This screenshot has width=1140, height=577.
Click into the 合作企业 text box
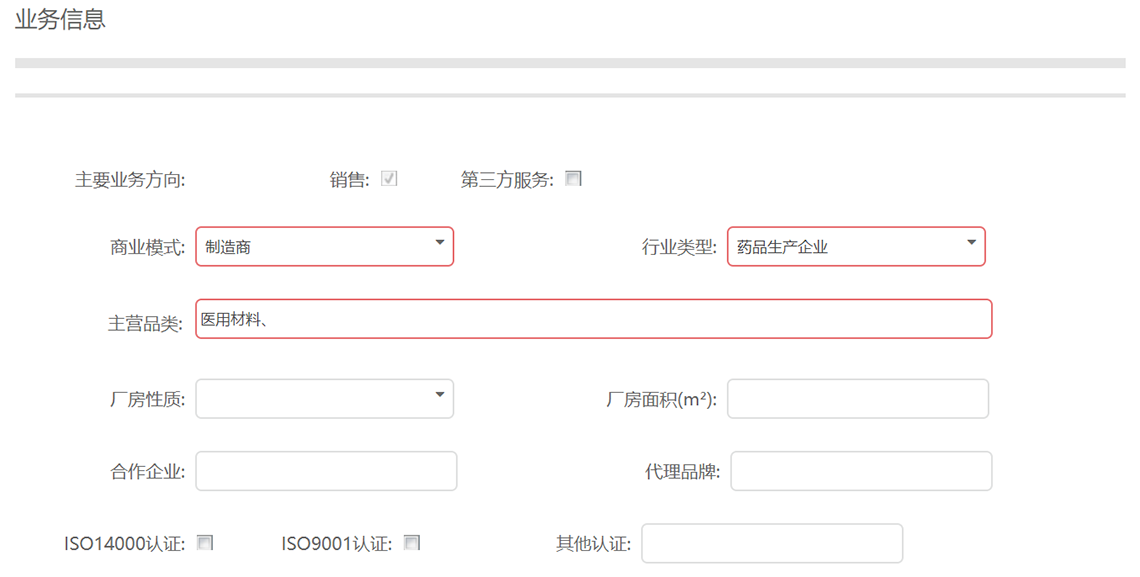pyautogui.click(x=326, y=471)
